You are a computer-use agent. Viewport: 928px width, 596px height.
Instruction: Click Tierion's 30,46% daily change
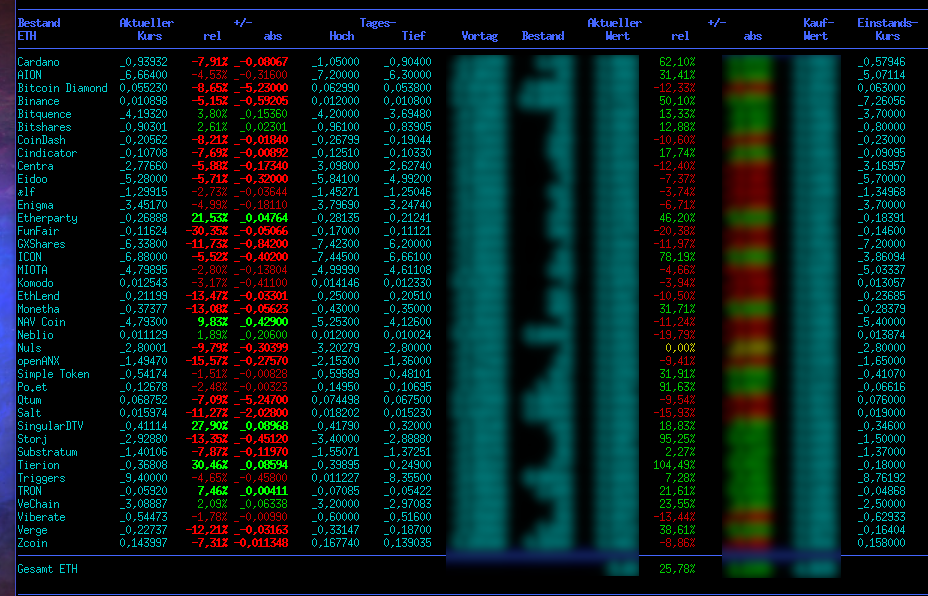(x=210, y=466)
